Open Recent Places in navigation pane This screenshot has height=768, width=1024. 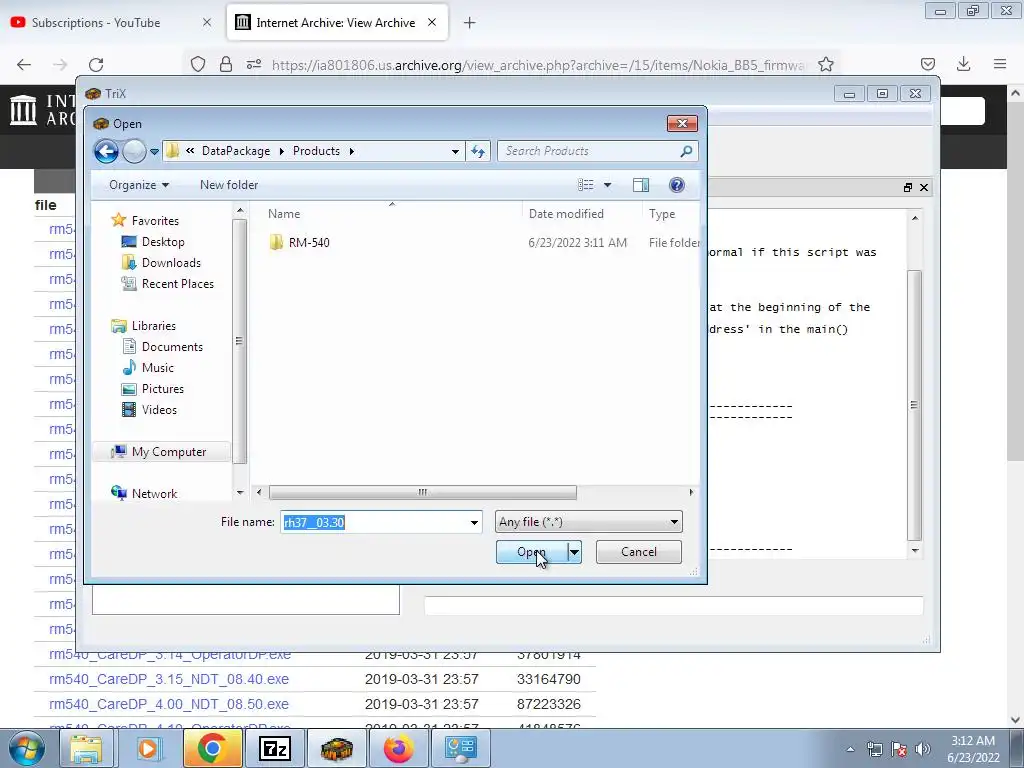pyautogui.click(x=178, y=283)
